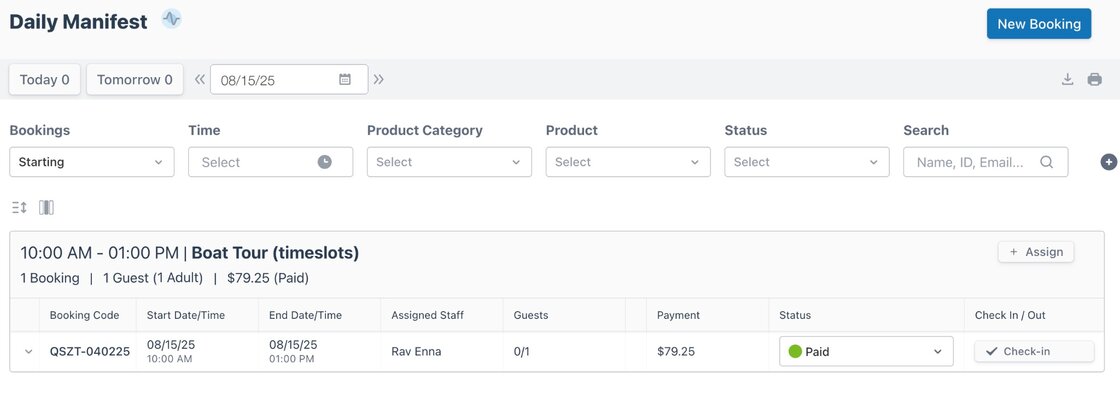Assign staff with the Assign button
The height and width of the screenshot is (414, 1120).
[1036, 252]
